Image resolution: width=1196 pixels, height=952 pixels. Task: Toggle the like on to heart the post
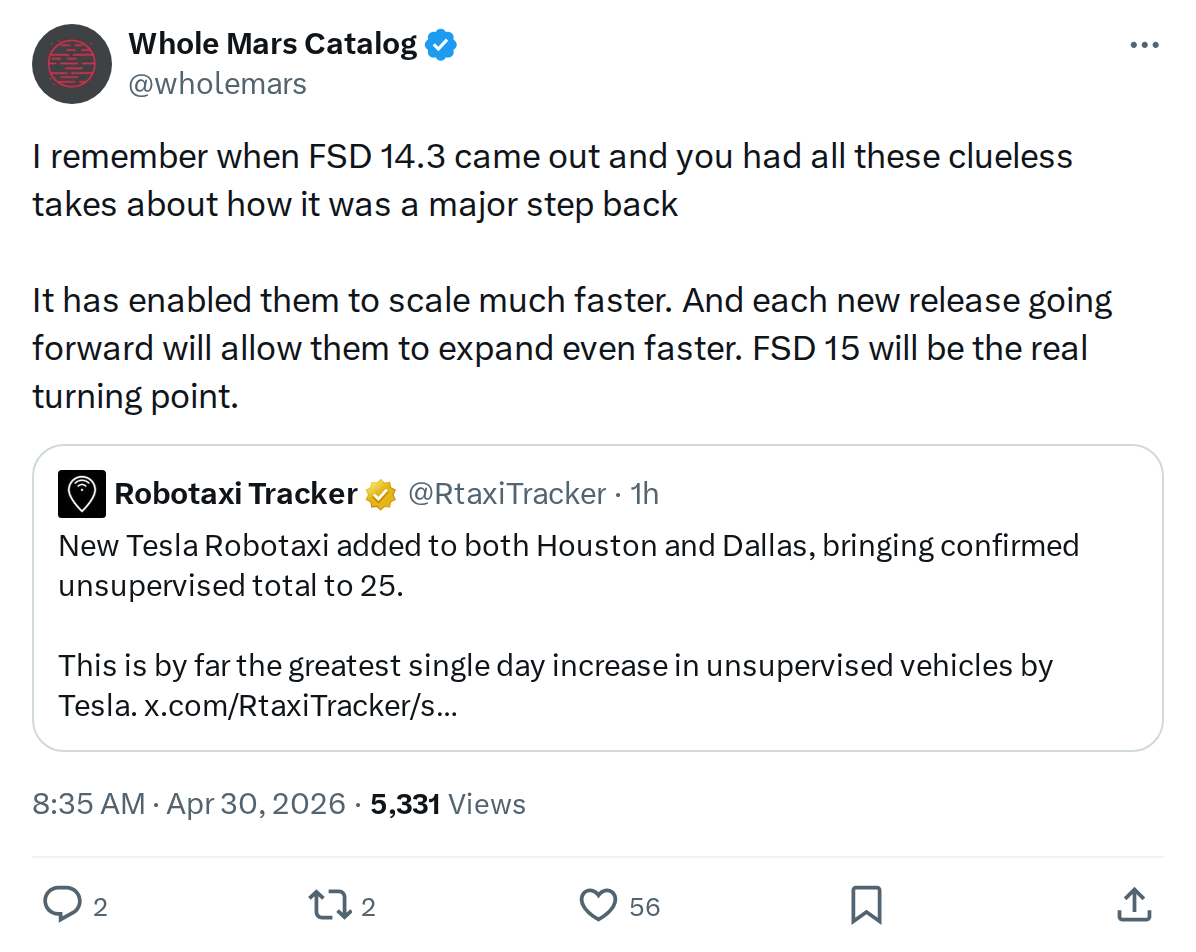click(598, 905)
